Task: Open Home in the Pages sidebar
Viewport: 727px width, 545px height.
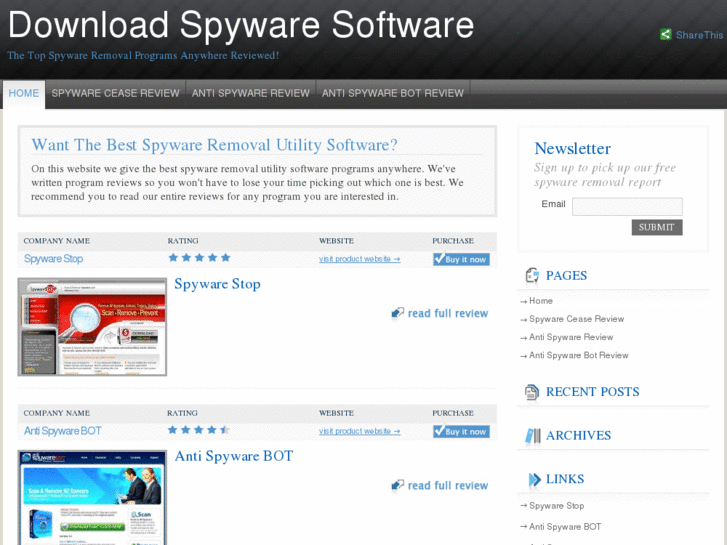Action: click(541, 301)
